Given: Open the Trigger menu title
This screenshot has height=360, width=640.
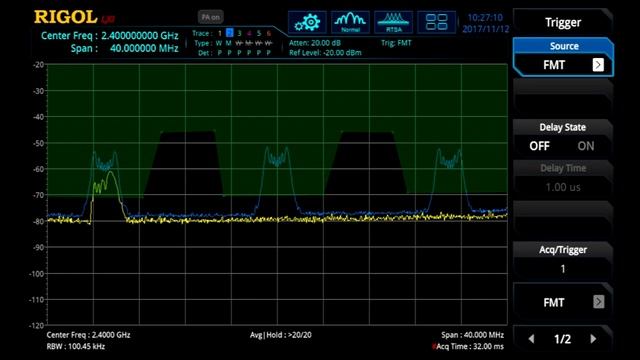Looking at the screenshot, I should 562,22.
